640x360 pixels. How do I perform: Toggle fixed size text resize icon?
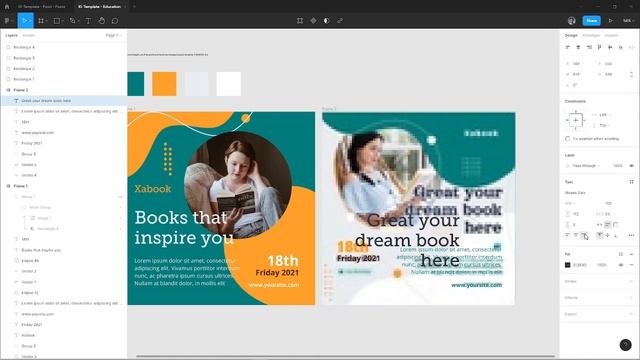point(616,224)
